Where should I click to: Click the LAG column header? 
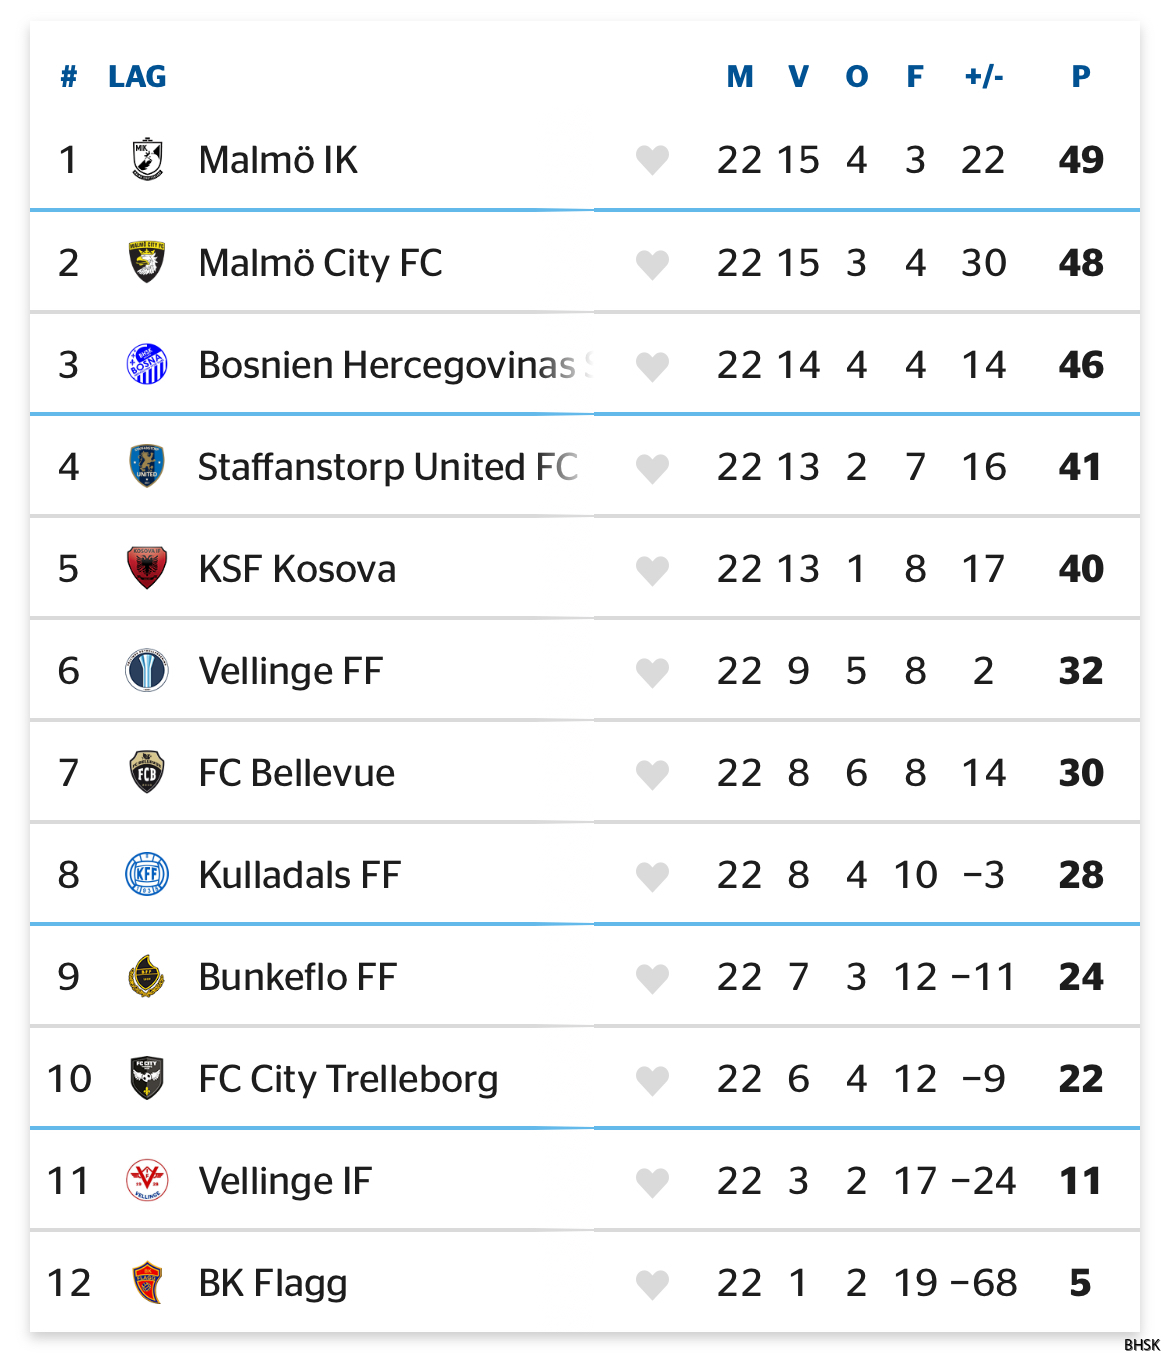click(x=137, y=77)
